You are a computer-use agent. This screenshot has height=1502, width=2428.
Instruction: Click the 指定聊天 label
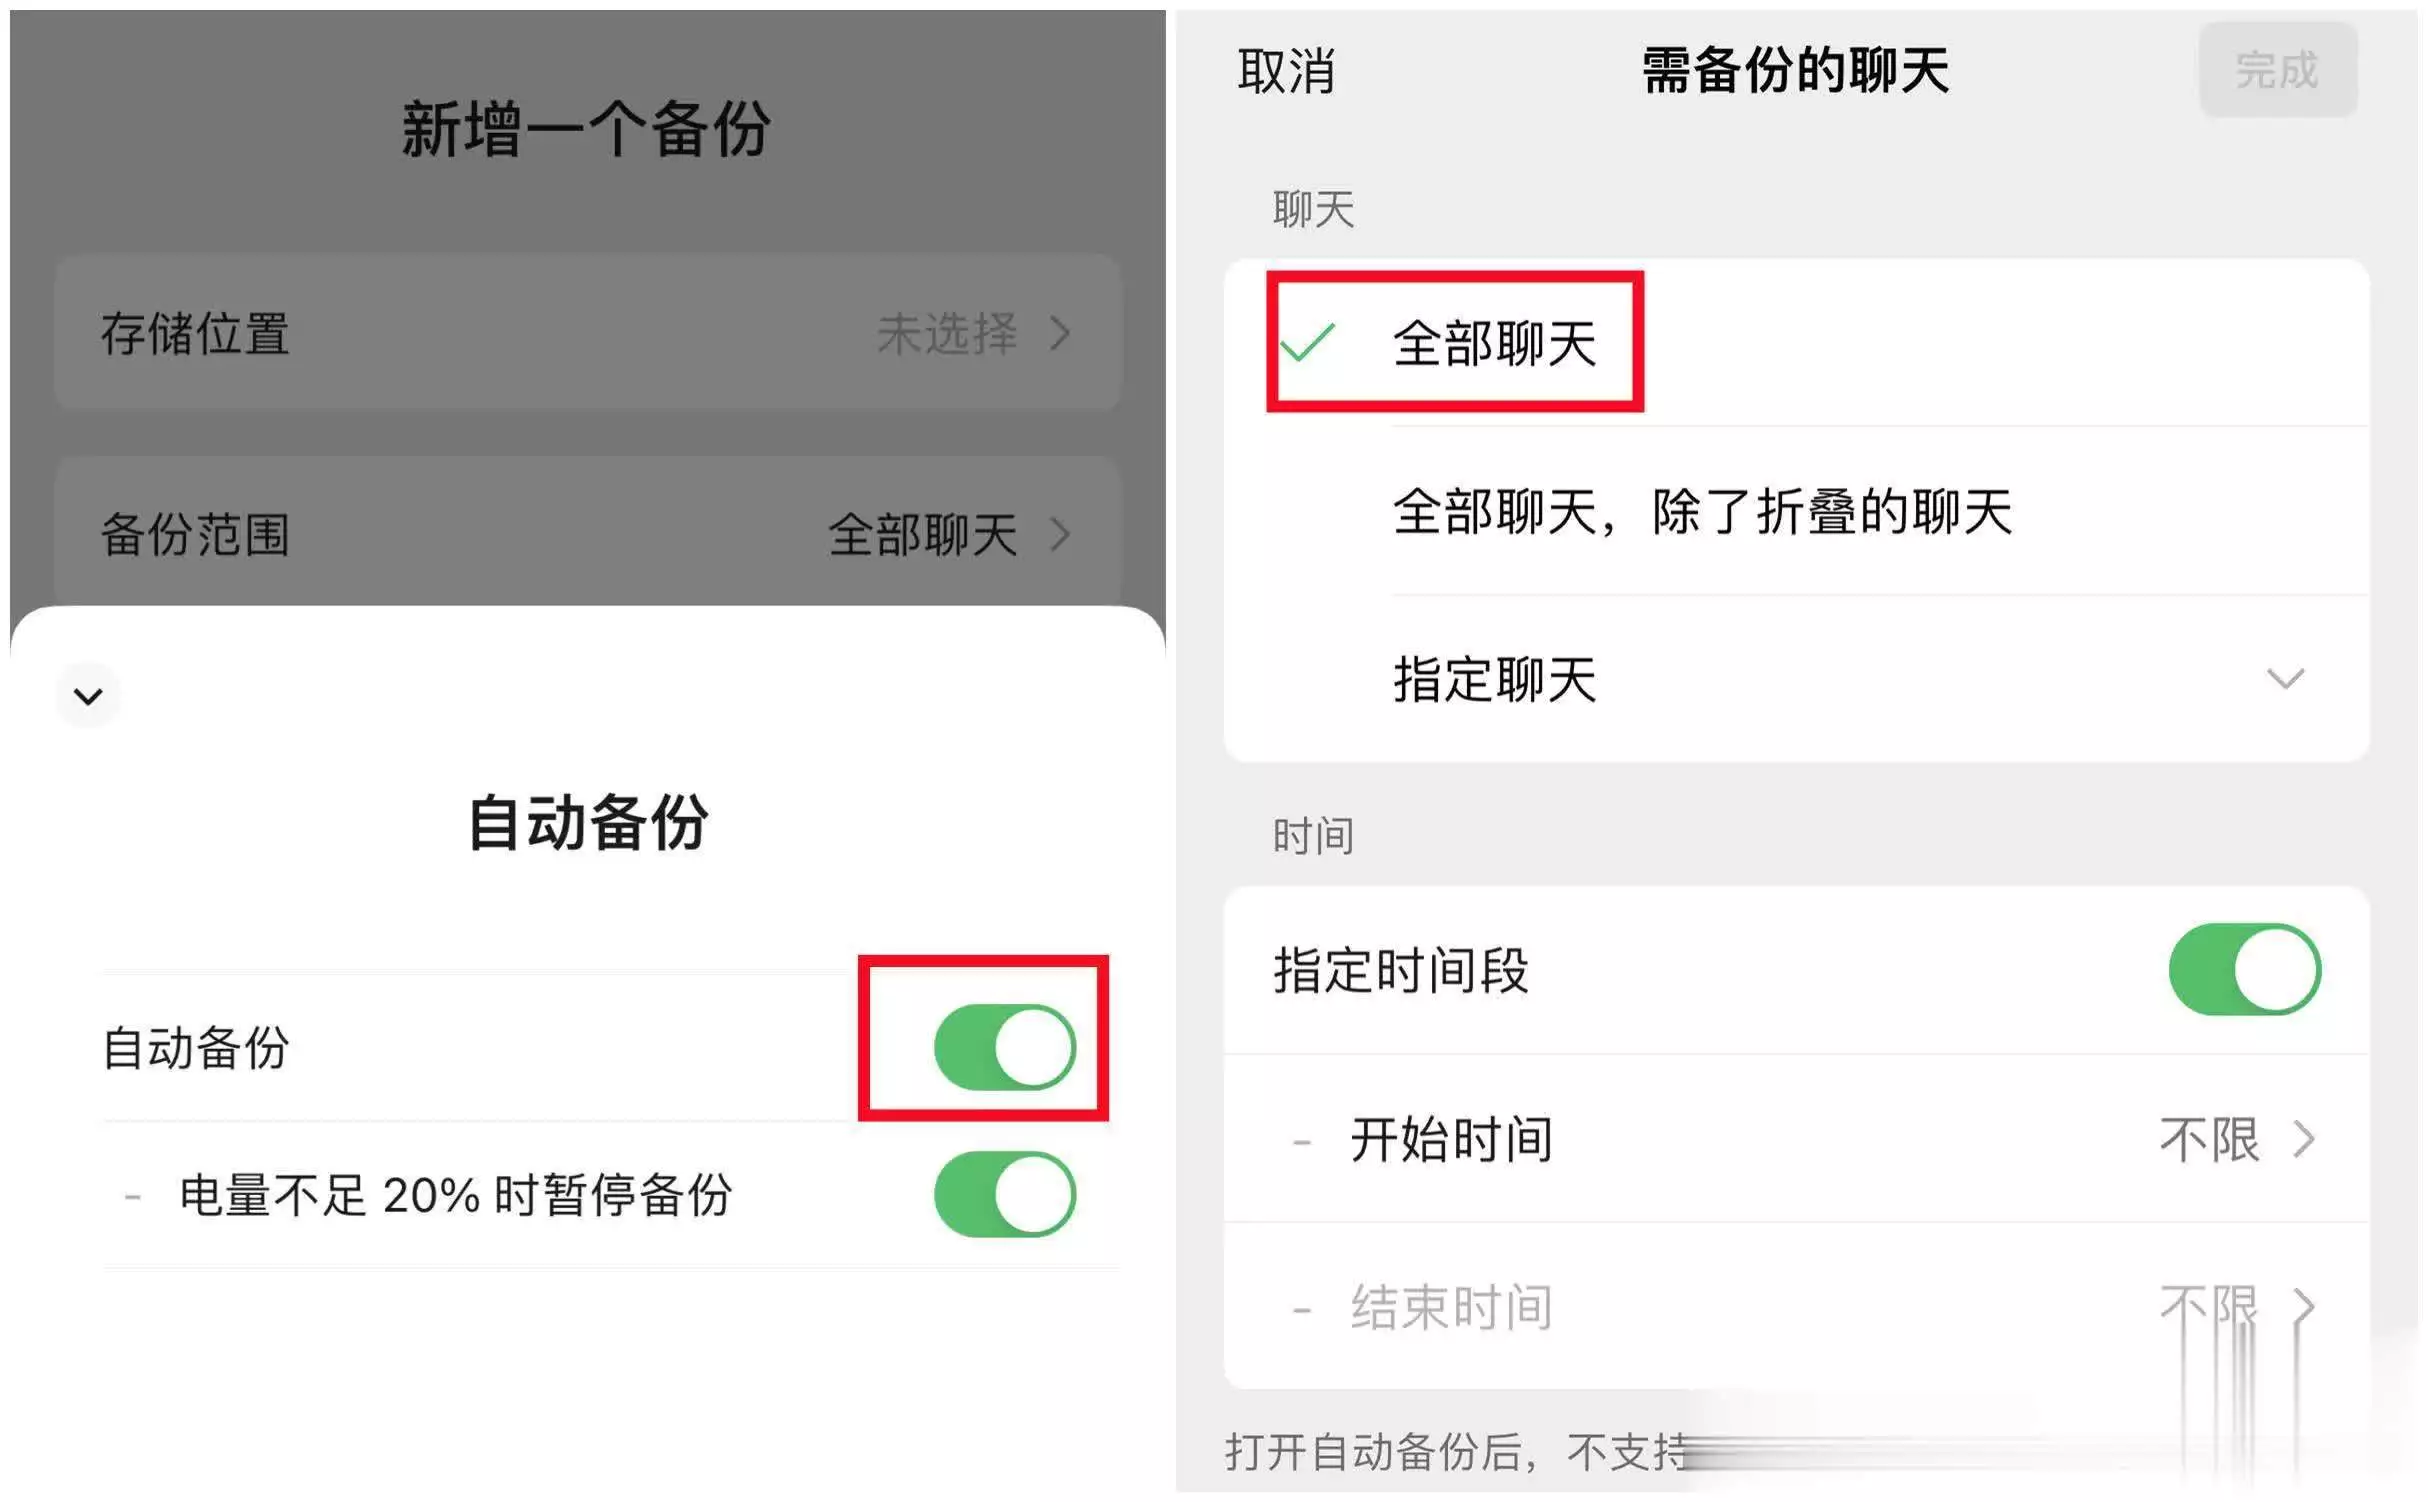coord(1494,679)
